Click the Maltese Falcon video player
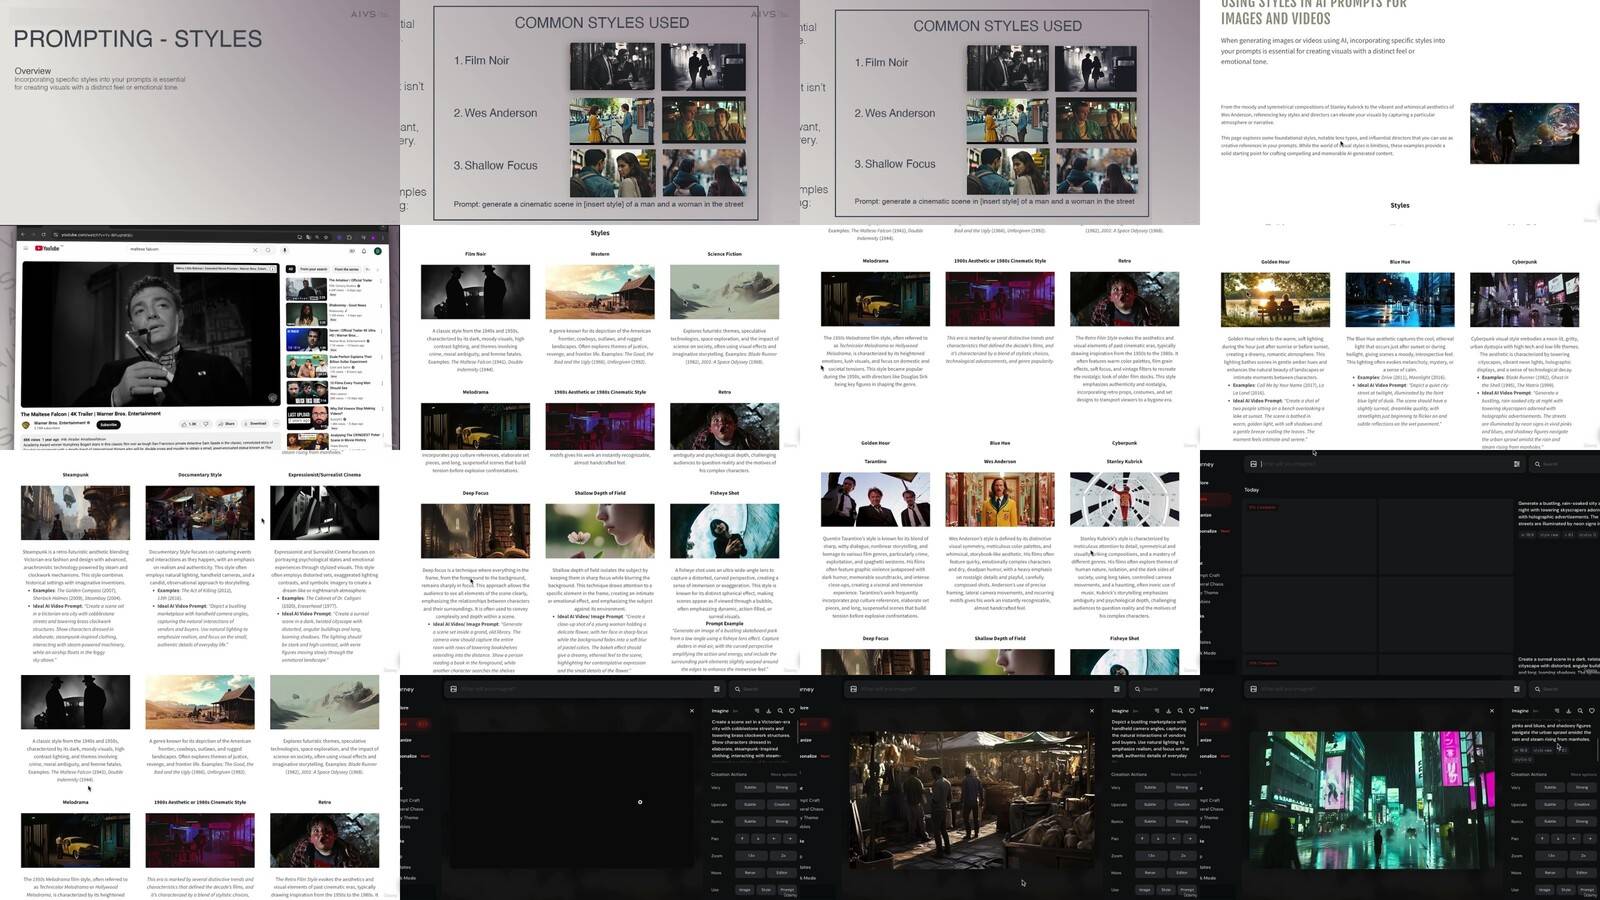Screen dimensions: 1600x900 pos(151,334)
